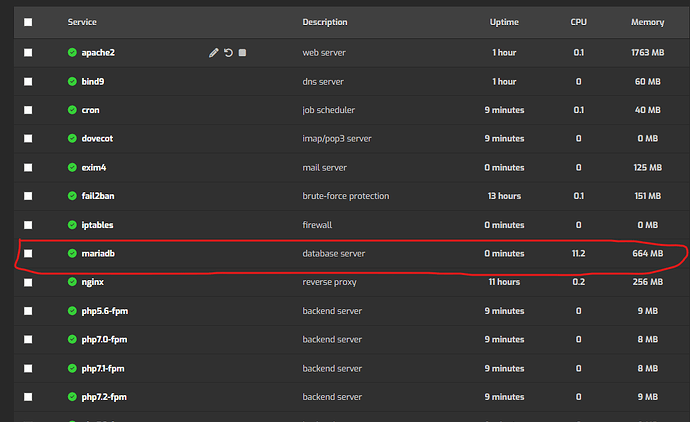Click the 'job scheduler' description text
The width and height of the screenshot is (690, 422).
tap(329, 110)
